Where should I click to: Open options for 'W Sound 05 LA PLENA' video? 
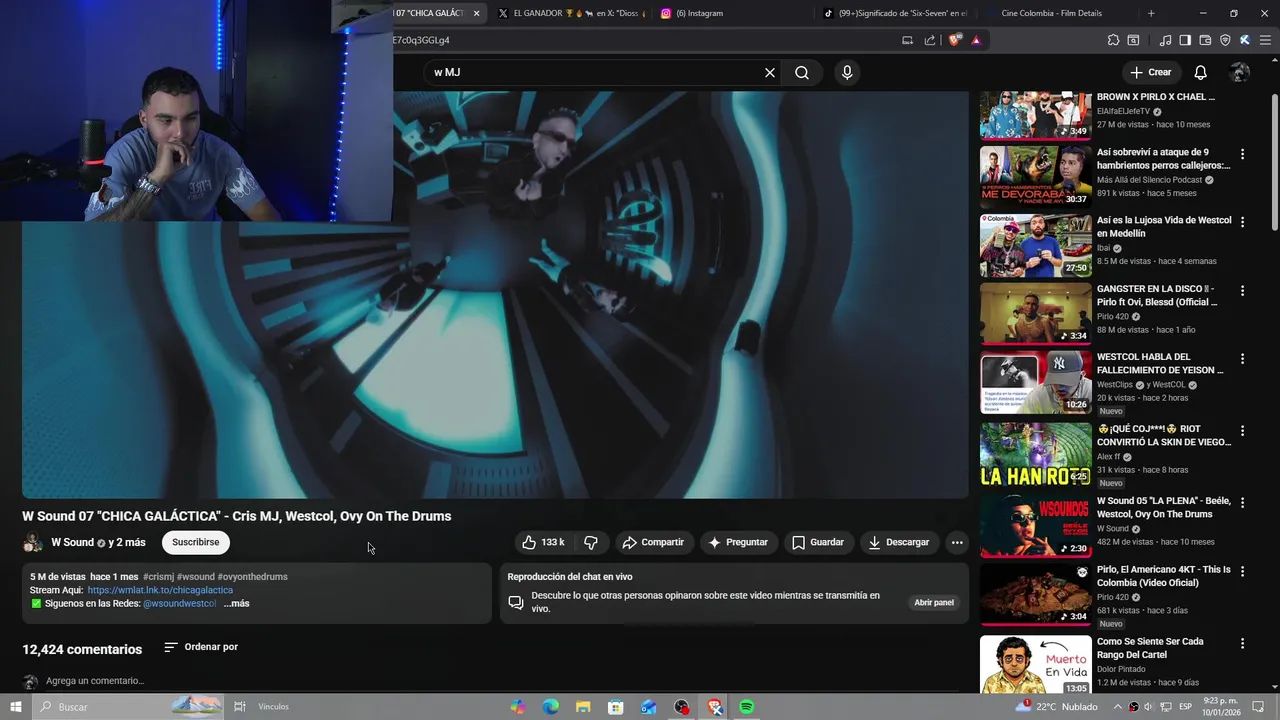pos(1242,503)
